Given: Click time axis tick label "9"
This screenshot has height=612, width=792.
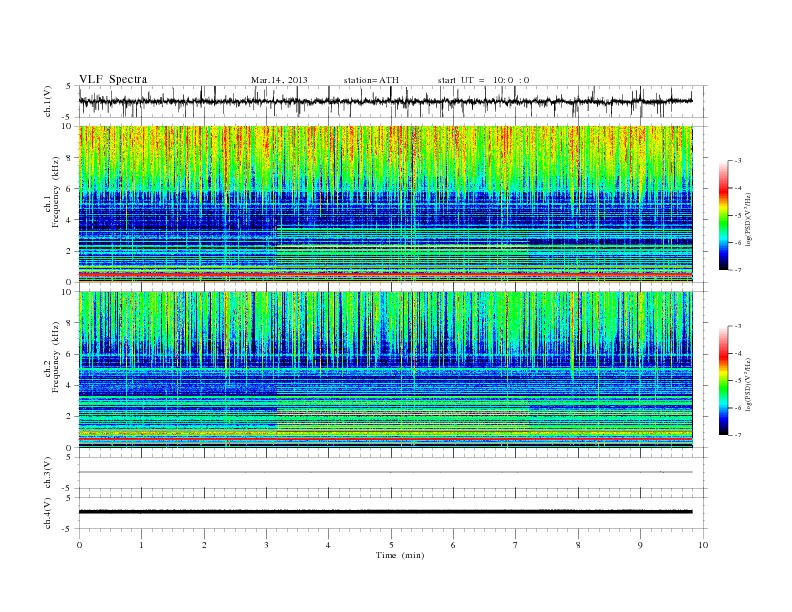Looking at the screenshot, I should click(640, 545).
